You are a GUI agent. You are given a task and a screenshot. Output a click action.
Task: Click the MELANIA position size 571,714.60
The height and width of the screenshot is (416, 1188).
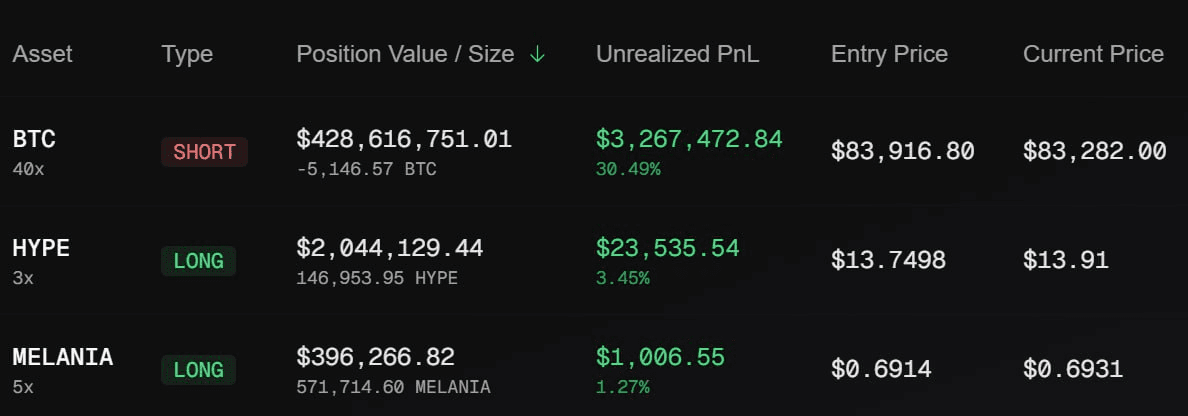pyautogui.click(x=351, y=388)
